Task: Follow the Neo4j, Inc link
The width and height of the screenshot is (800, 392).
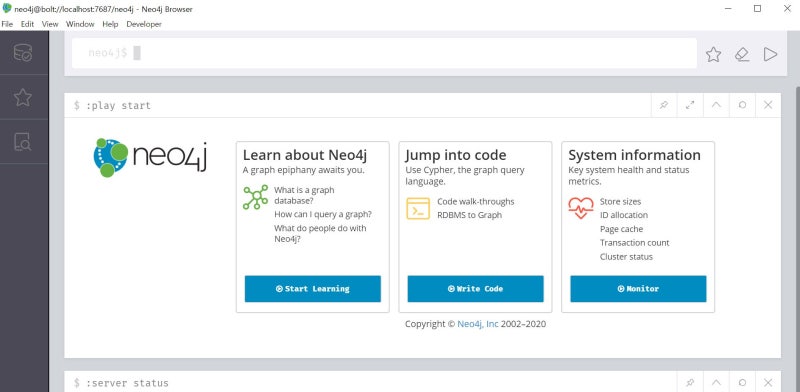Action: [x=478, y=324]
